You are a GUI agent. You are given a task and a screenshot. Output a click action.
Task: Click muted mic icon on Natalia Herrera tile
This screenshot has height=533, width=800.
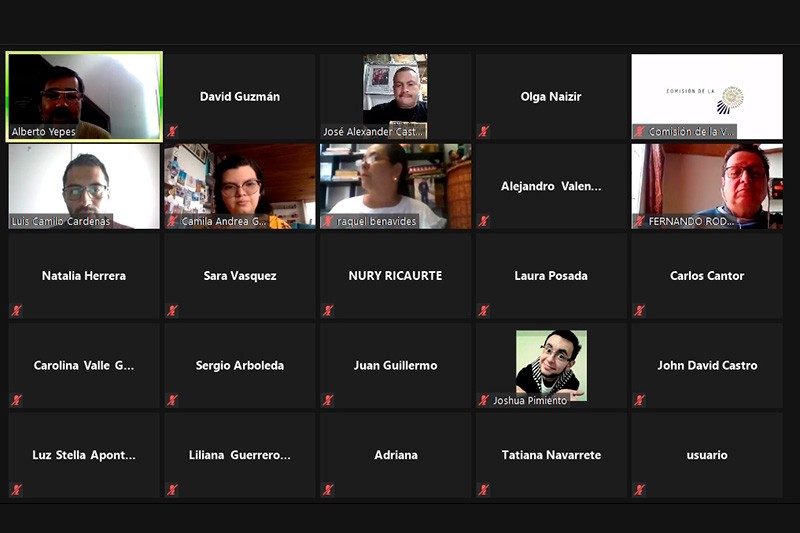pos(16,311)
